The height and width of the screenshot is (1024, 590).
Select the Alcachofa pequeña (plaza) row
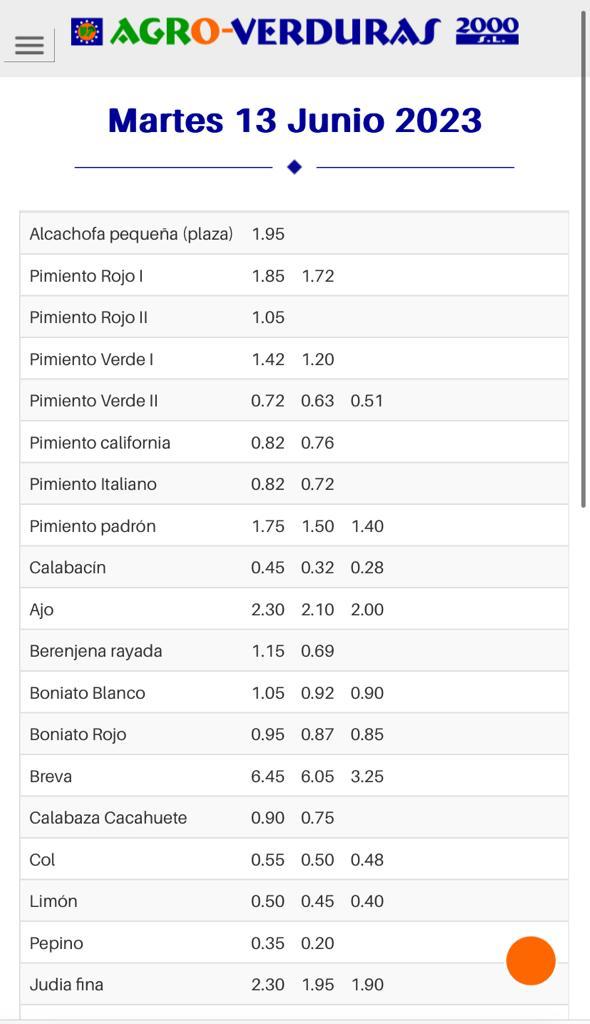(x=294, y=234)
